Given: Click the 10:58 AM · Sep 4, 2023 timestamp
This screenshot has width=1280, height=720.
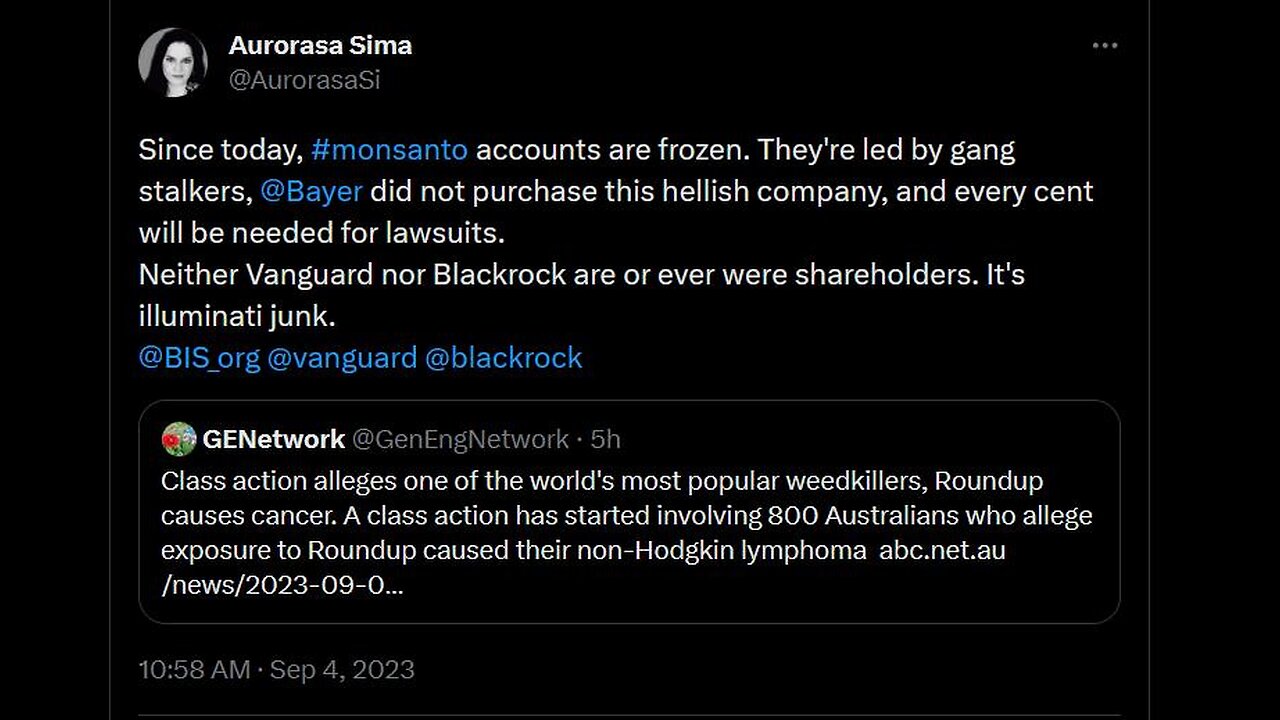Looking at the screenshot, I should tap(276, 669).
